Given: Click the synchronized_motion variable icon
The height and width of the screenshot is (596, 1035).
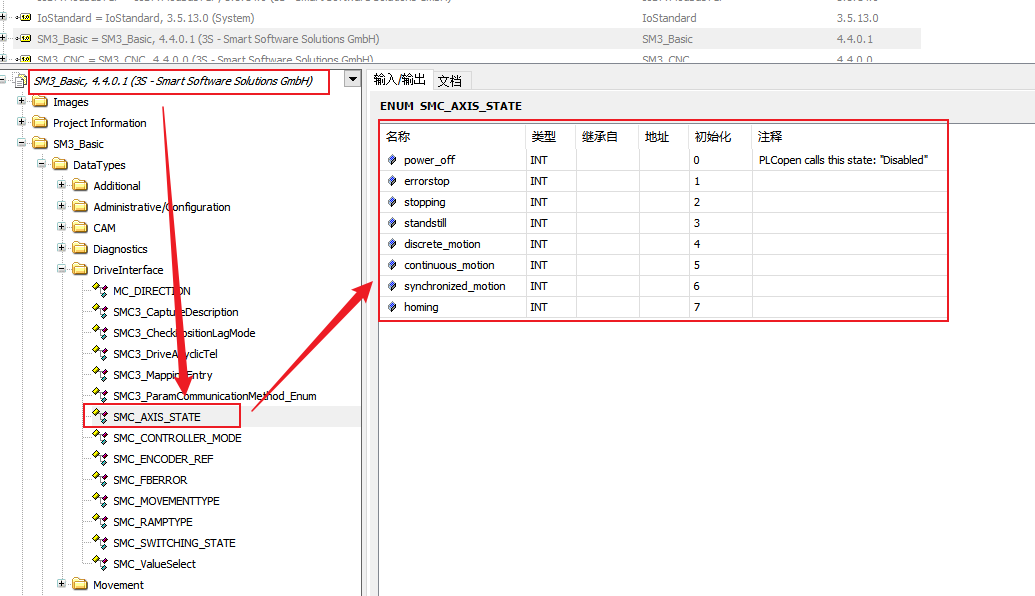Looking at the screenshot, I should click(x=392, y=286).
